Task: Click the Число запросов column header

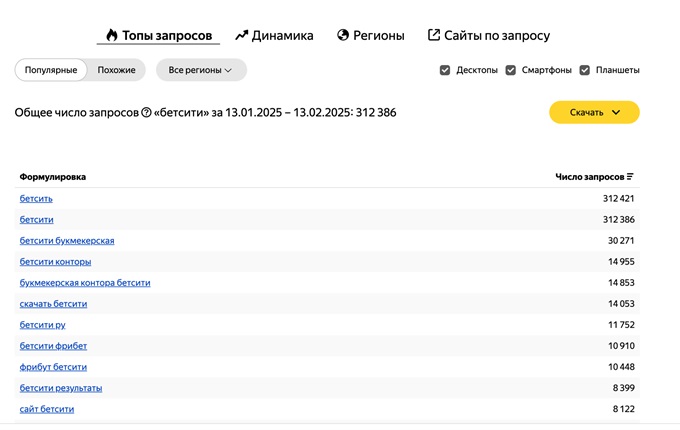Action: (x=589, y=177)
